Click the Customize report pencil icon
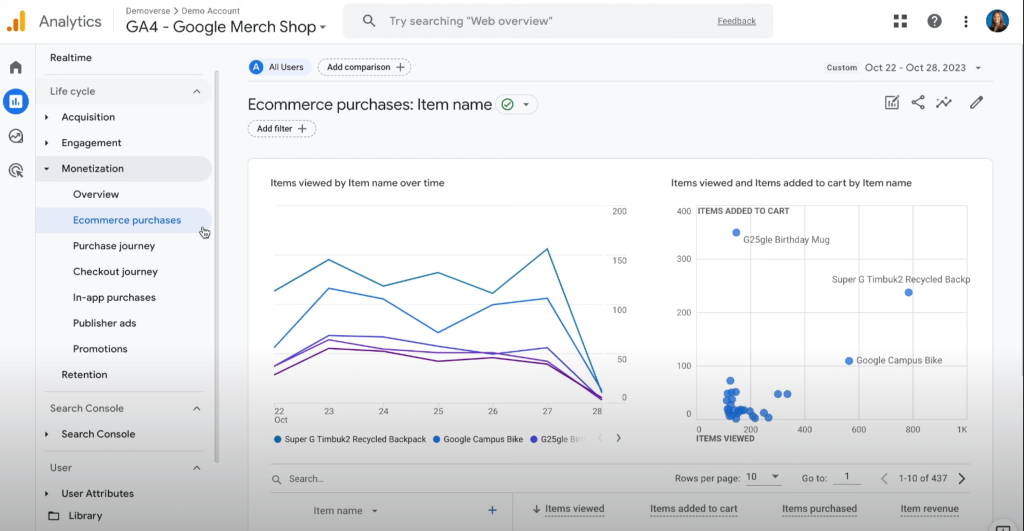 976,103
